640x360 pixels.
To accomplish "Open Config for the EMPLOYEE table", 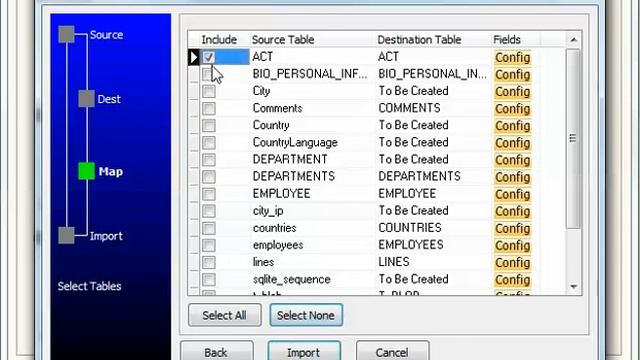I will [513, 195].
